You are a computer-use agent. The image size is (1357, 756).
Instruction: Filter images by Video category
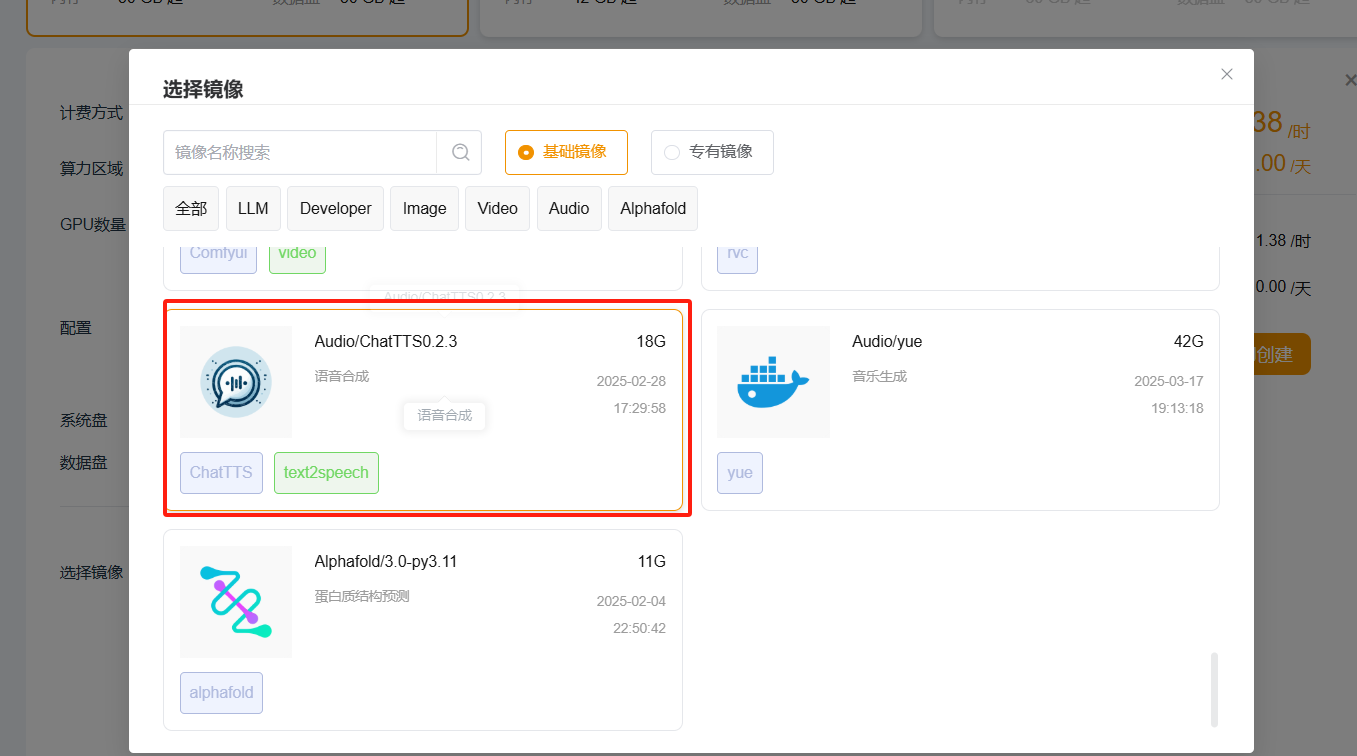[x=497, y=209]
